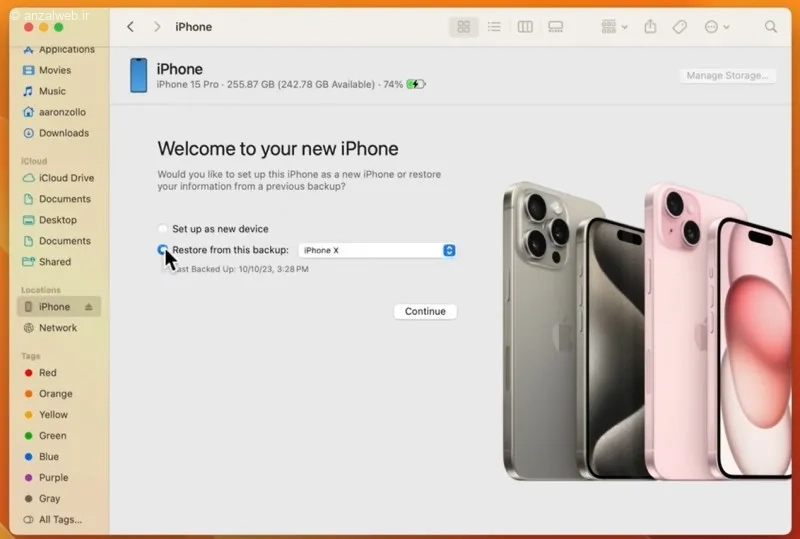800x539 pixels.
Task: Eject the iPhone in sidebar
Action: click(89, 307)
